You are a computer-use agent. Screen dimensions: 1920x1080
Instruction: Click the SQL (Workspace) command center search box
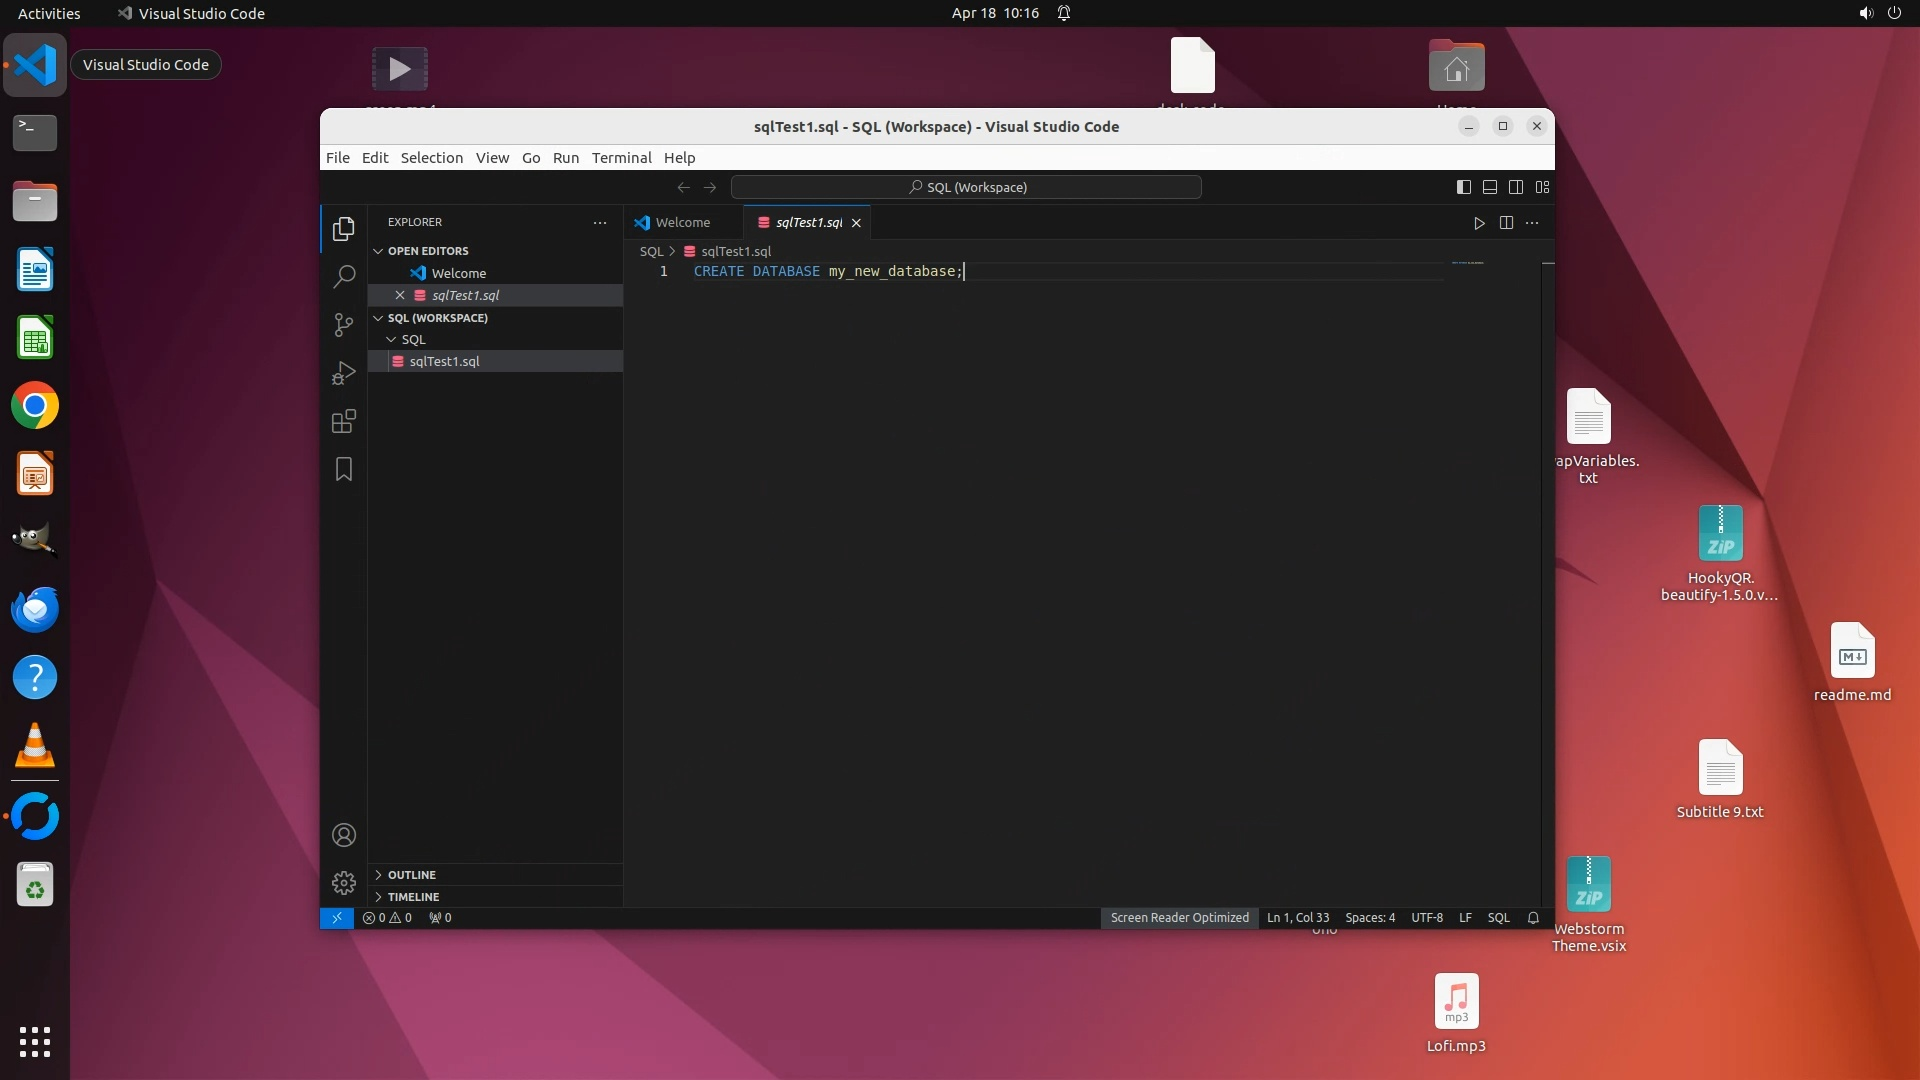[966, 187]
